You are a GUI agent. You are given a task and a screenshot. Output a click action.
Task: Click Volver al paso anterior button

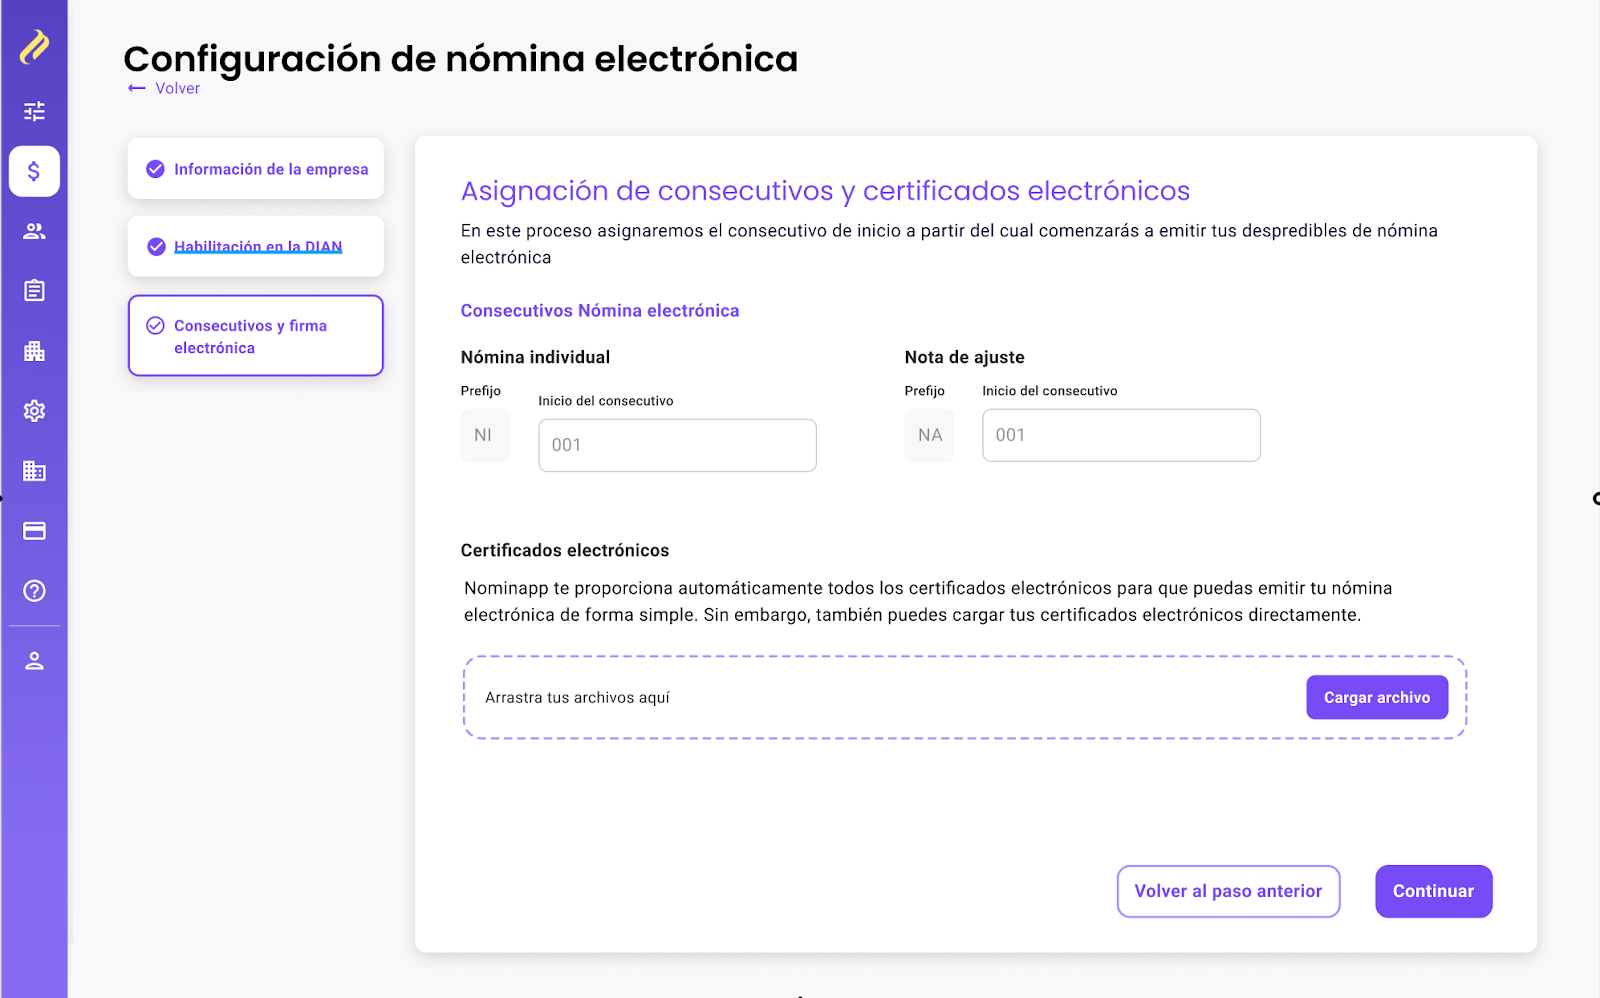pyautogui.click(x=1228, y=891)
